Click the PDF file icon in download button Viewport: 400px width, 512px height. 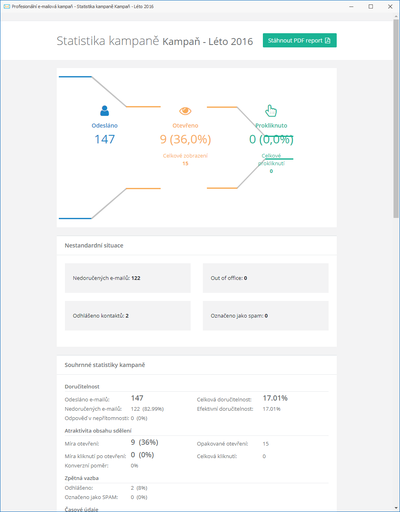pos(328,40)
